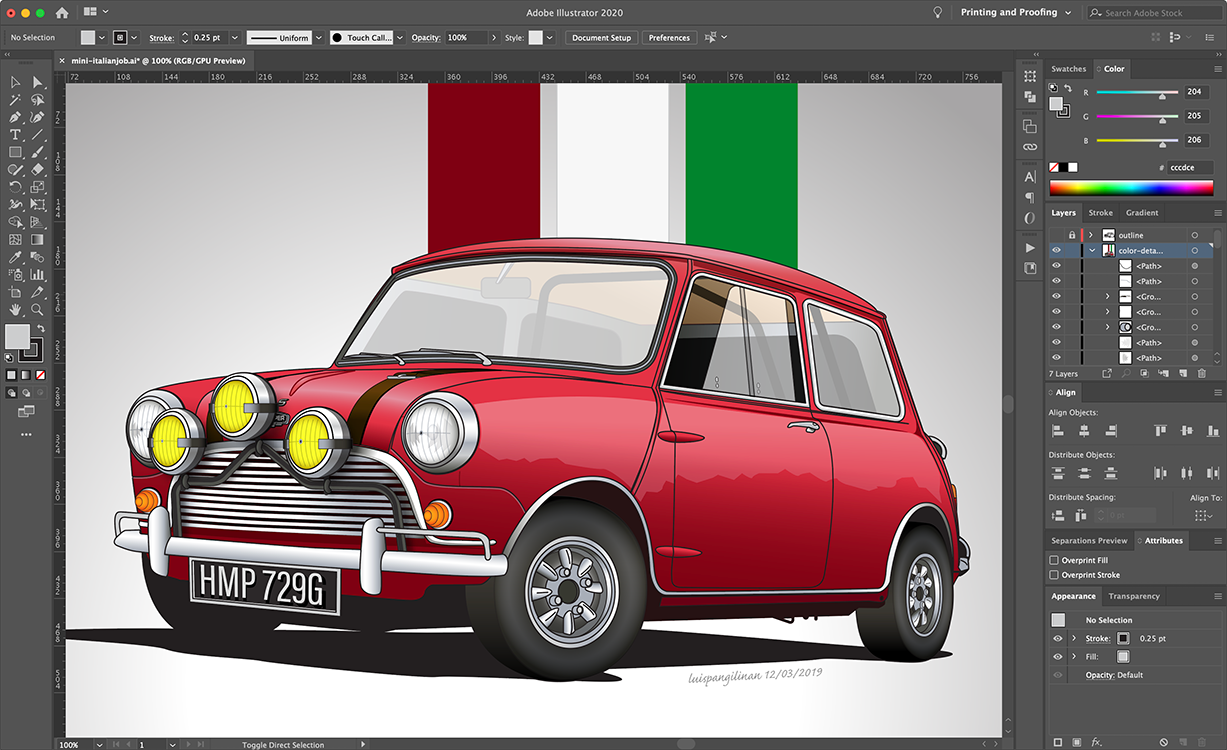Click the Style label swatch
The width and height of the screenshot is (1227, 750).
535,37
